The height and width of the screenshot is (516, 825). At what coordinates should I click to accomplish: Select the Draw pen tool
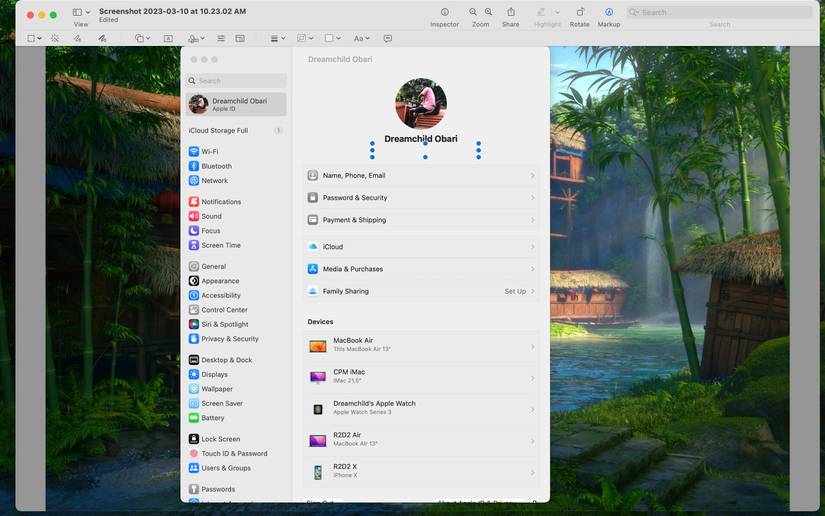click(x=102, y=38)
